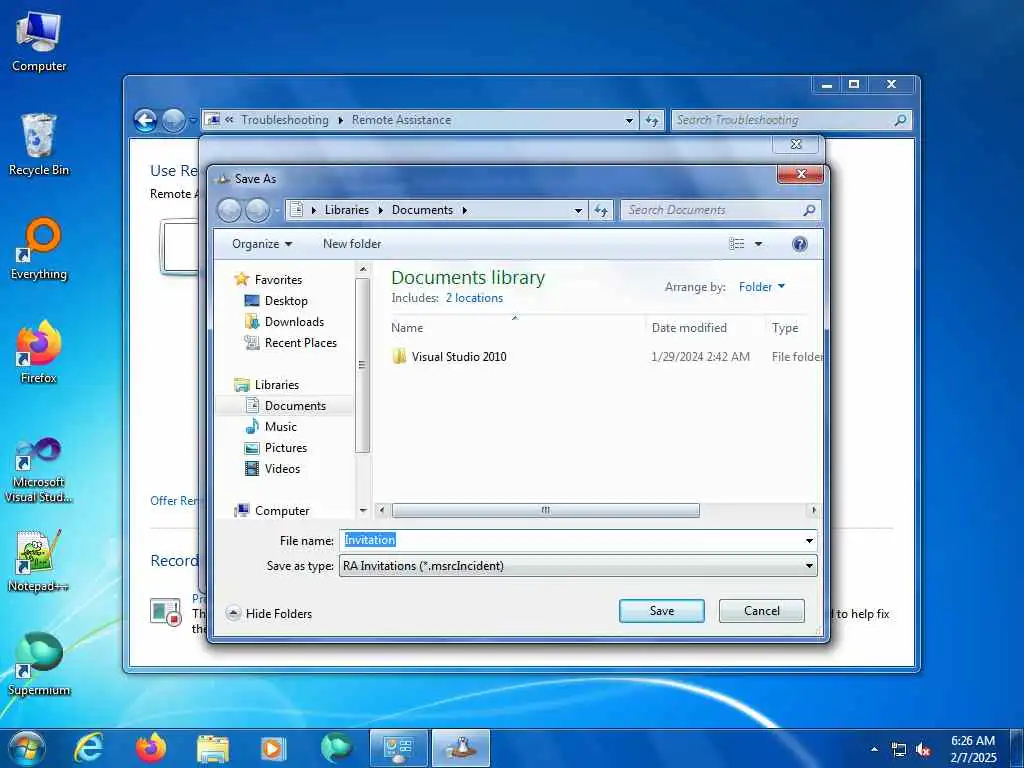
Task: Open the Arrange by Folder dropdown
Action: [x=761, y=287]
